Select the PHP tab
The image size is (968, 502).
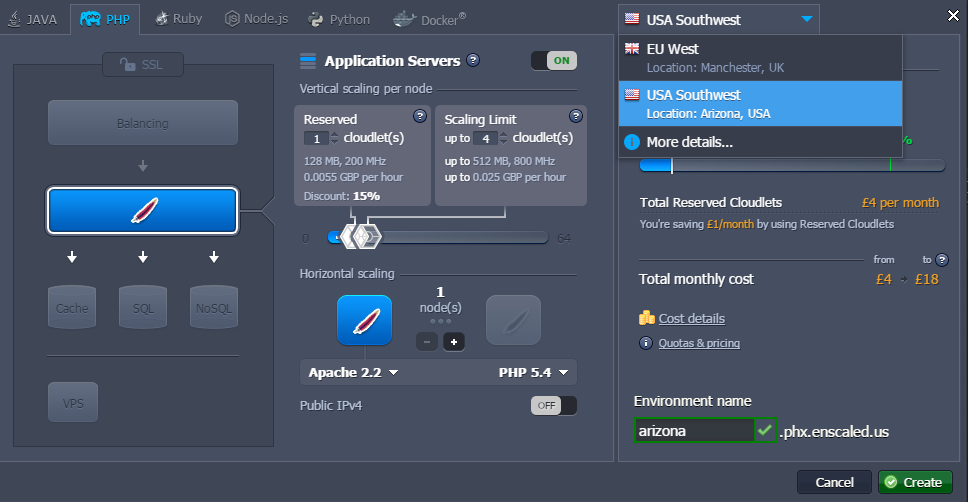tap(105, 19)
